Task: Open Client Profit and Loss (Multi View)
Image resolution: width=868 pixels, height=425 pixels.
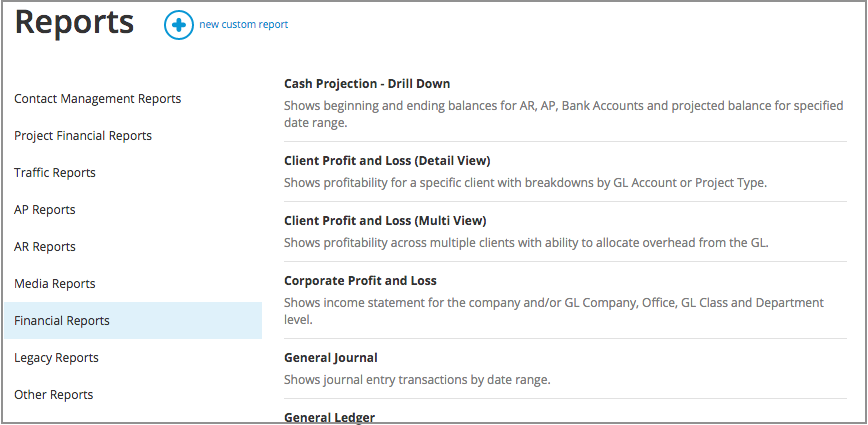Action: (385, 220)
